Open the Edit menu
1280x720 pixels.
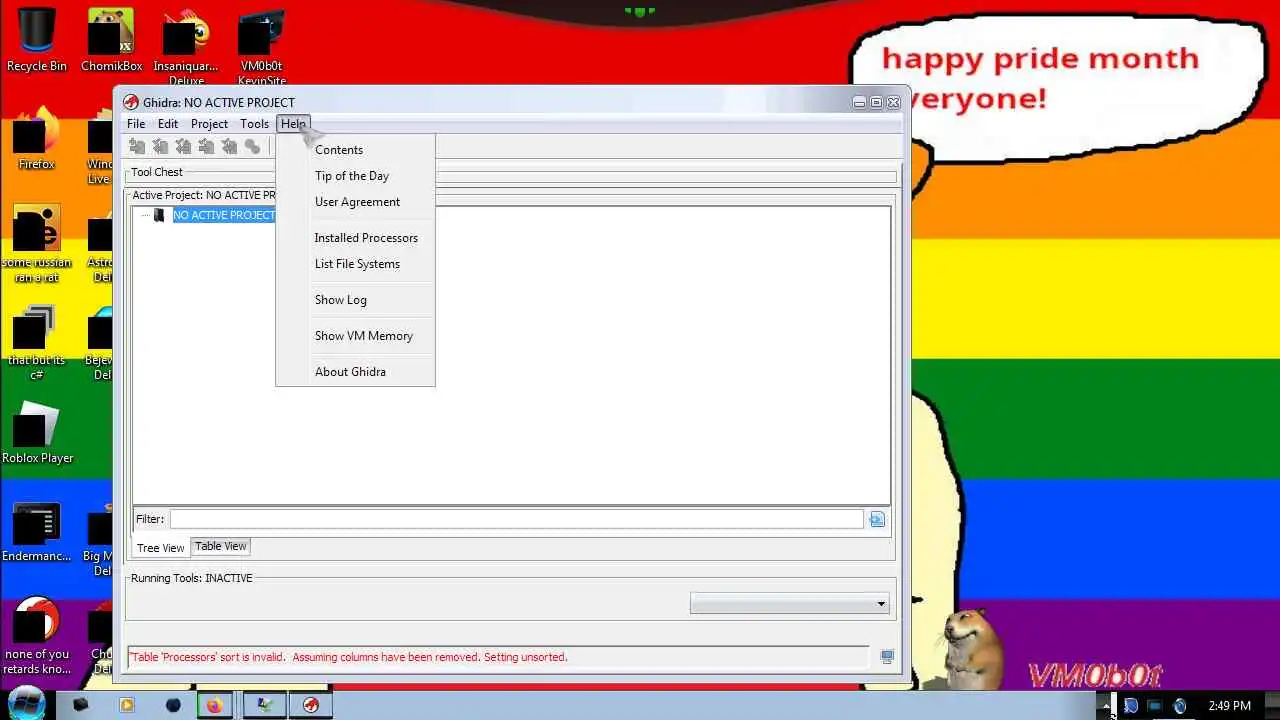pos(168,124)
